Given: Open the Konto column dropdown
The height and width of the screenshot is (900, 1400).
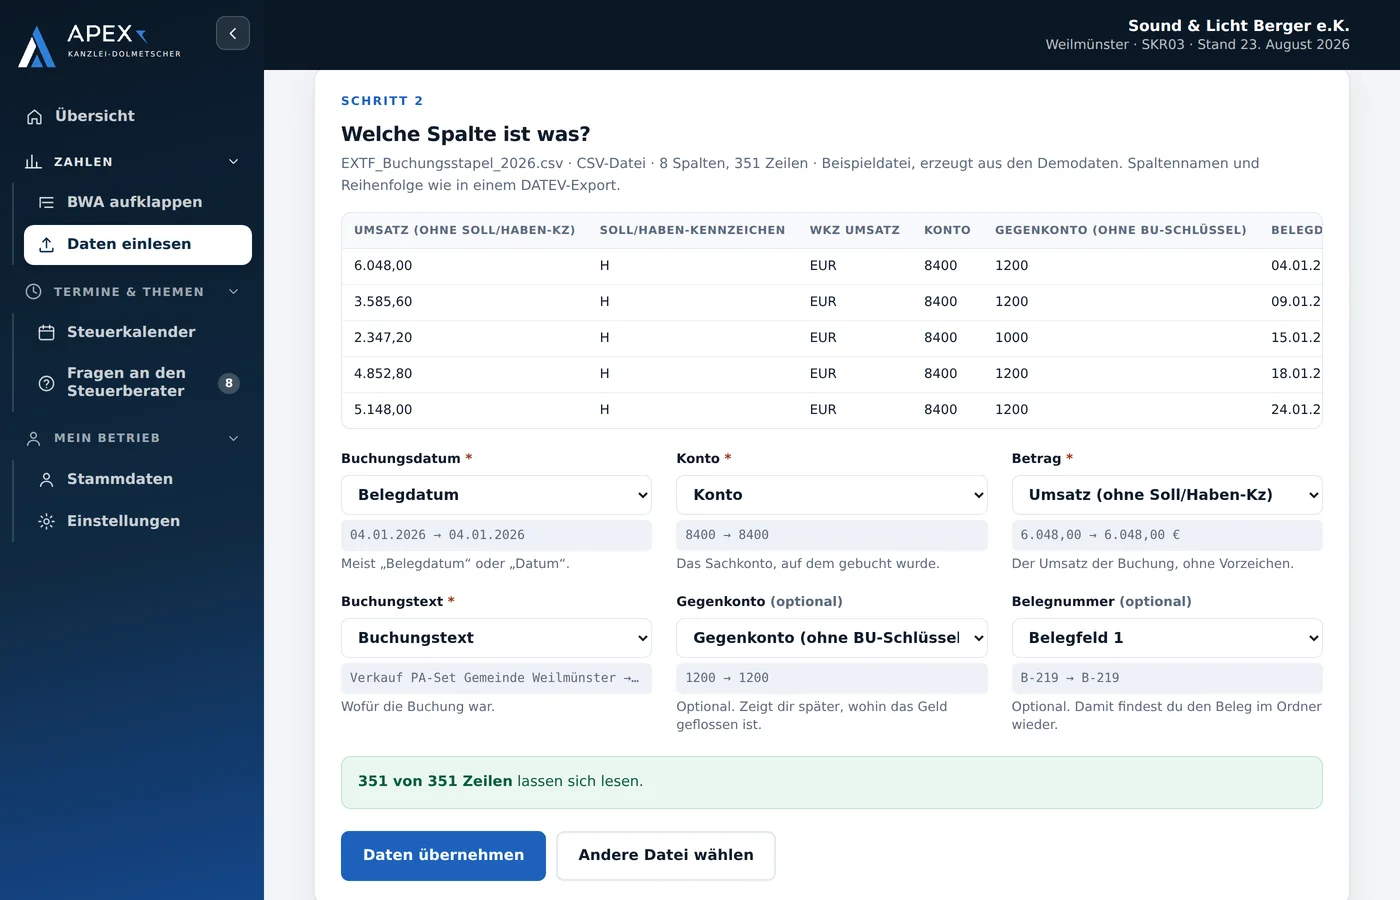Looking at the screenshot, I should pyautogui.click(x=832, y=495).
